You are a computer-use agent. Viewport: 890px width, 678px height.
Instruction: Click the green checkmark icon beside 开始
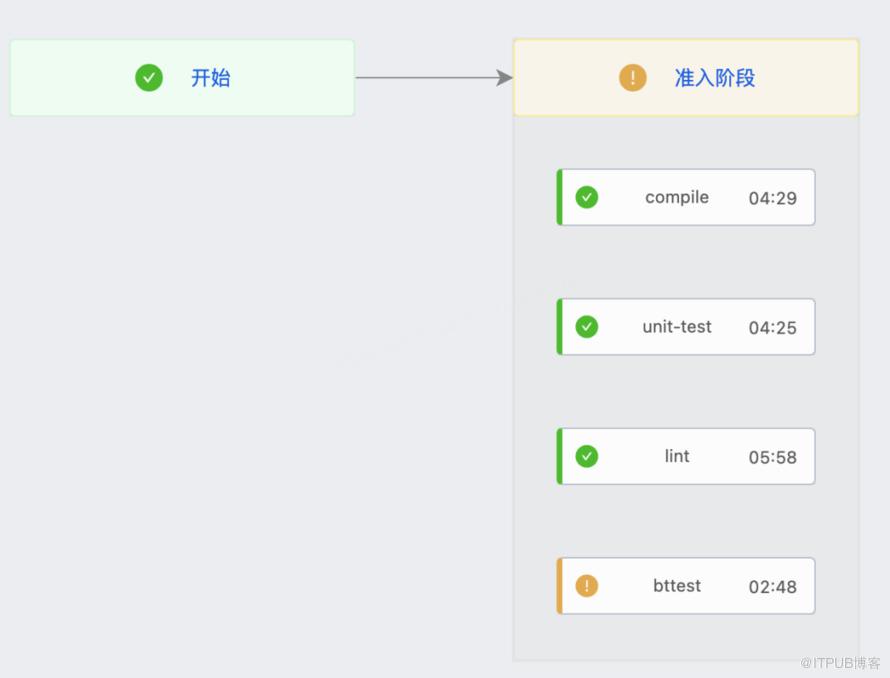149,78
